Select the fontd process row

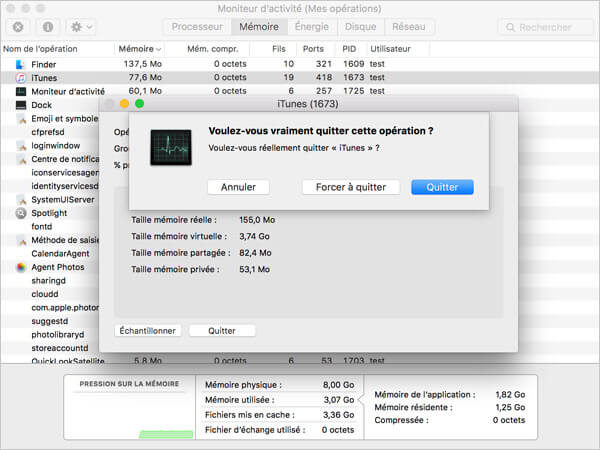[50, 227]
